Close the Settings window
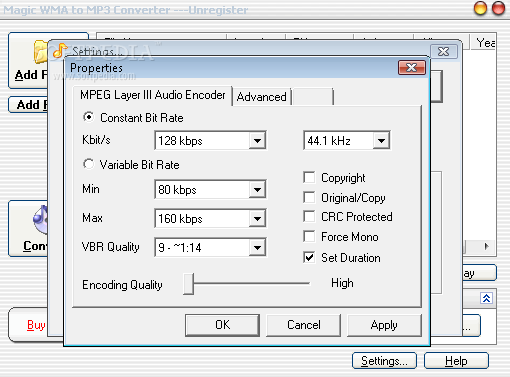This screenshot has width=510, height=377. point(444,52)
